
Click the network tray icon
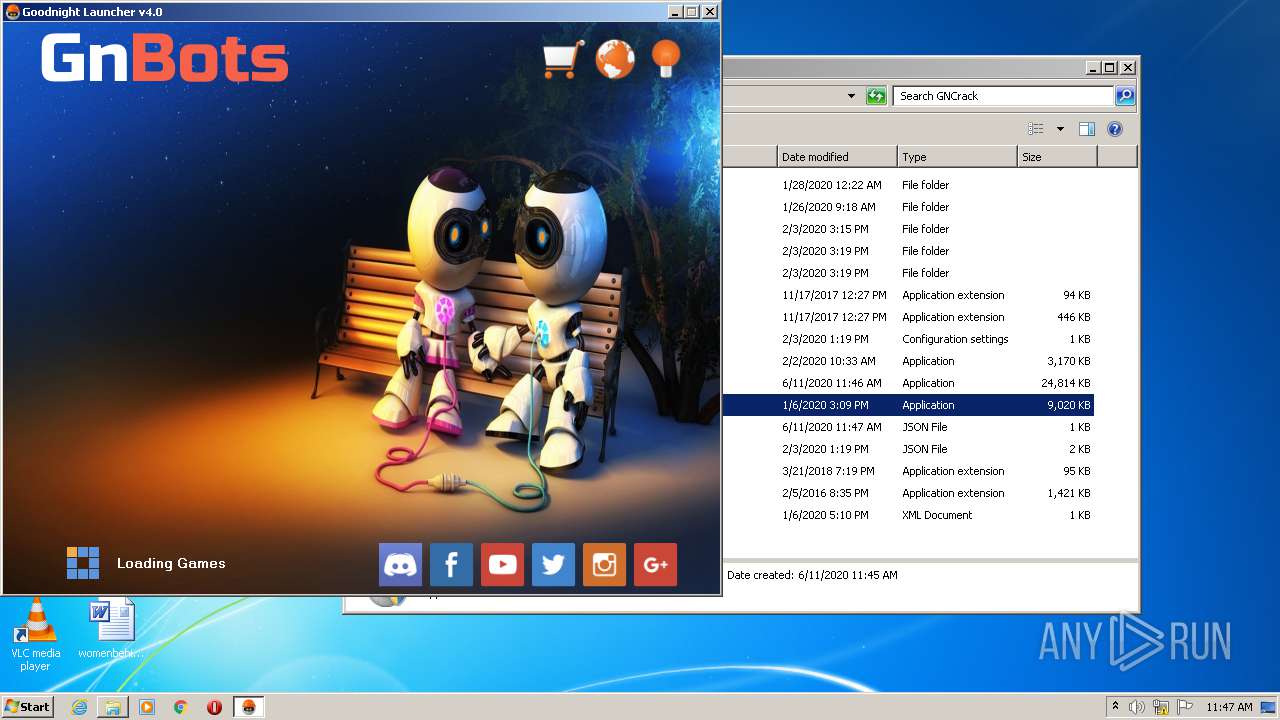point(1161,707)
